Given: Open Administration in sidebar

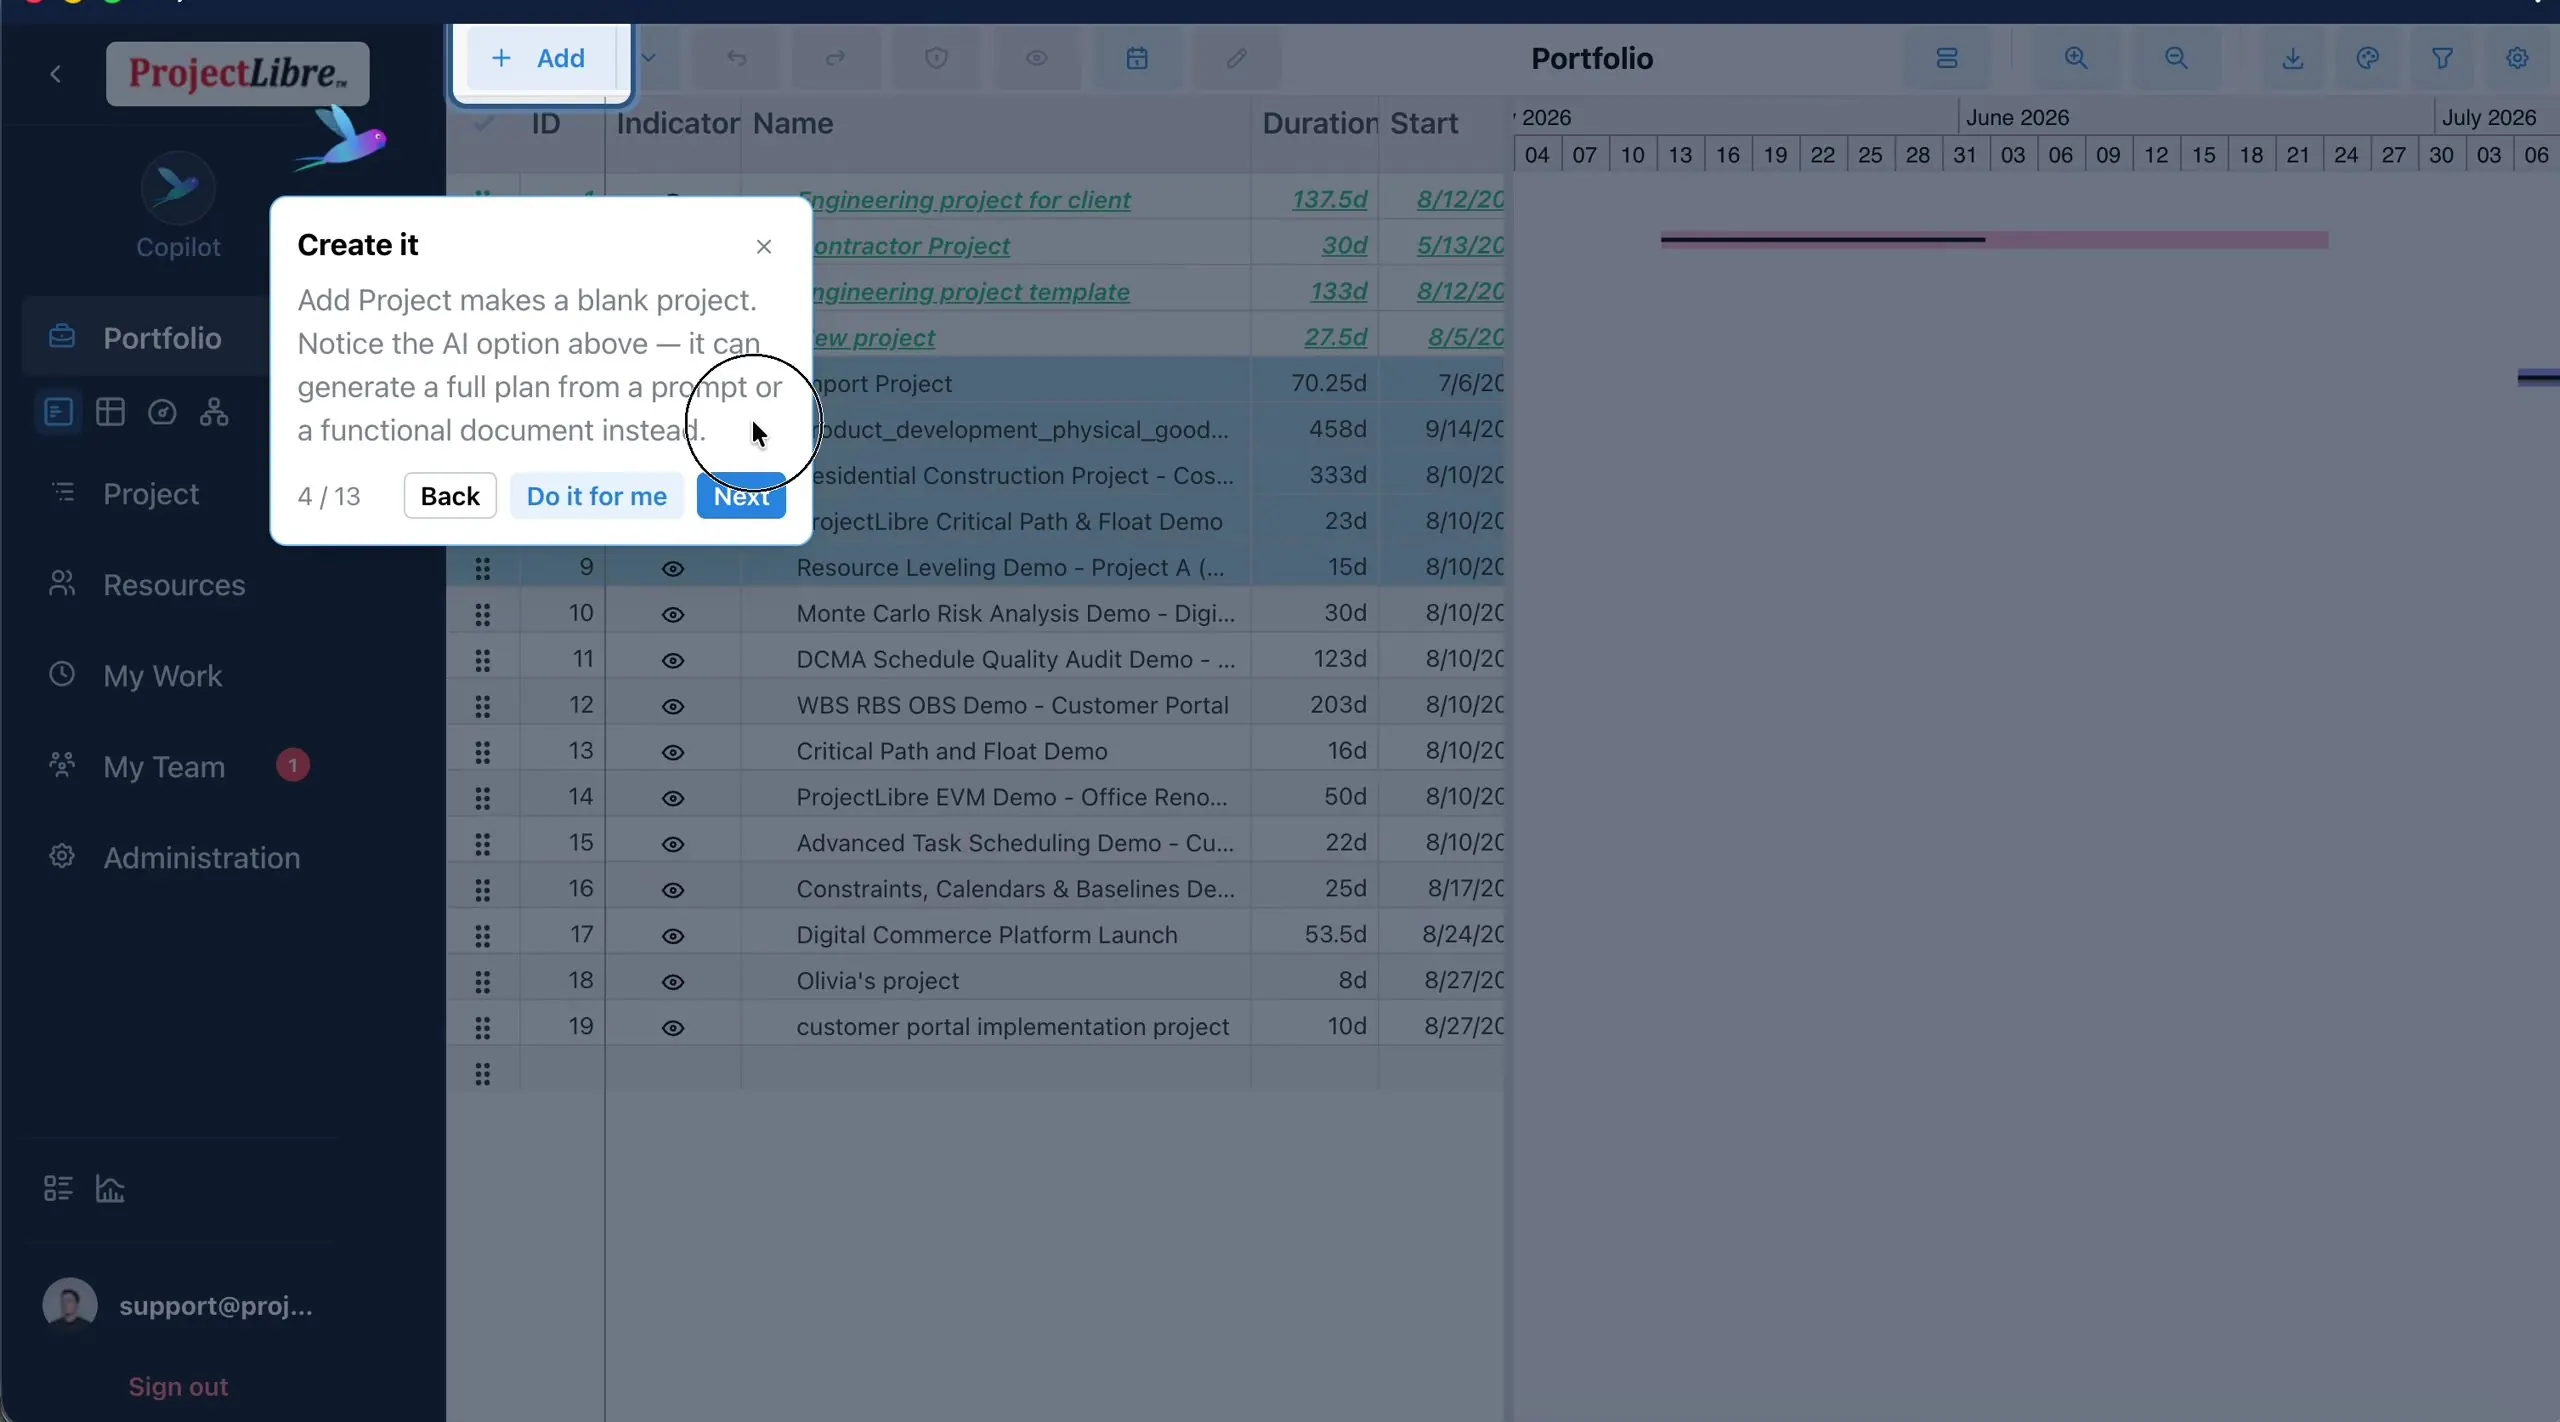Looking at the screenshot, I should [x=201, y=857].
